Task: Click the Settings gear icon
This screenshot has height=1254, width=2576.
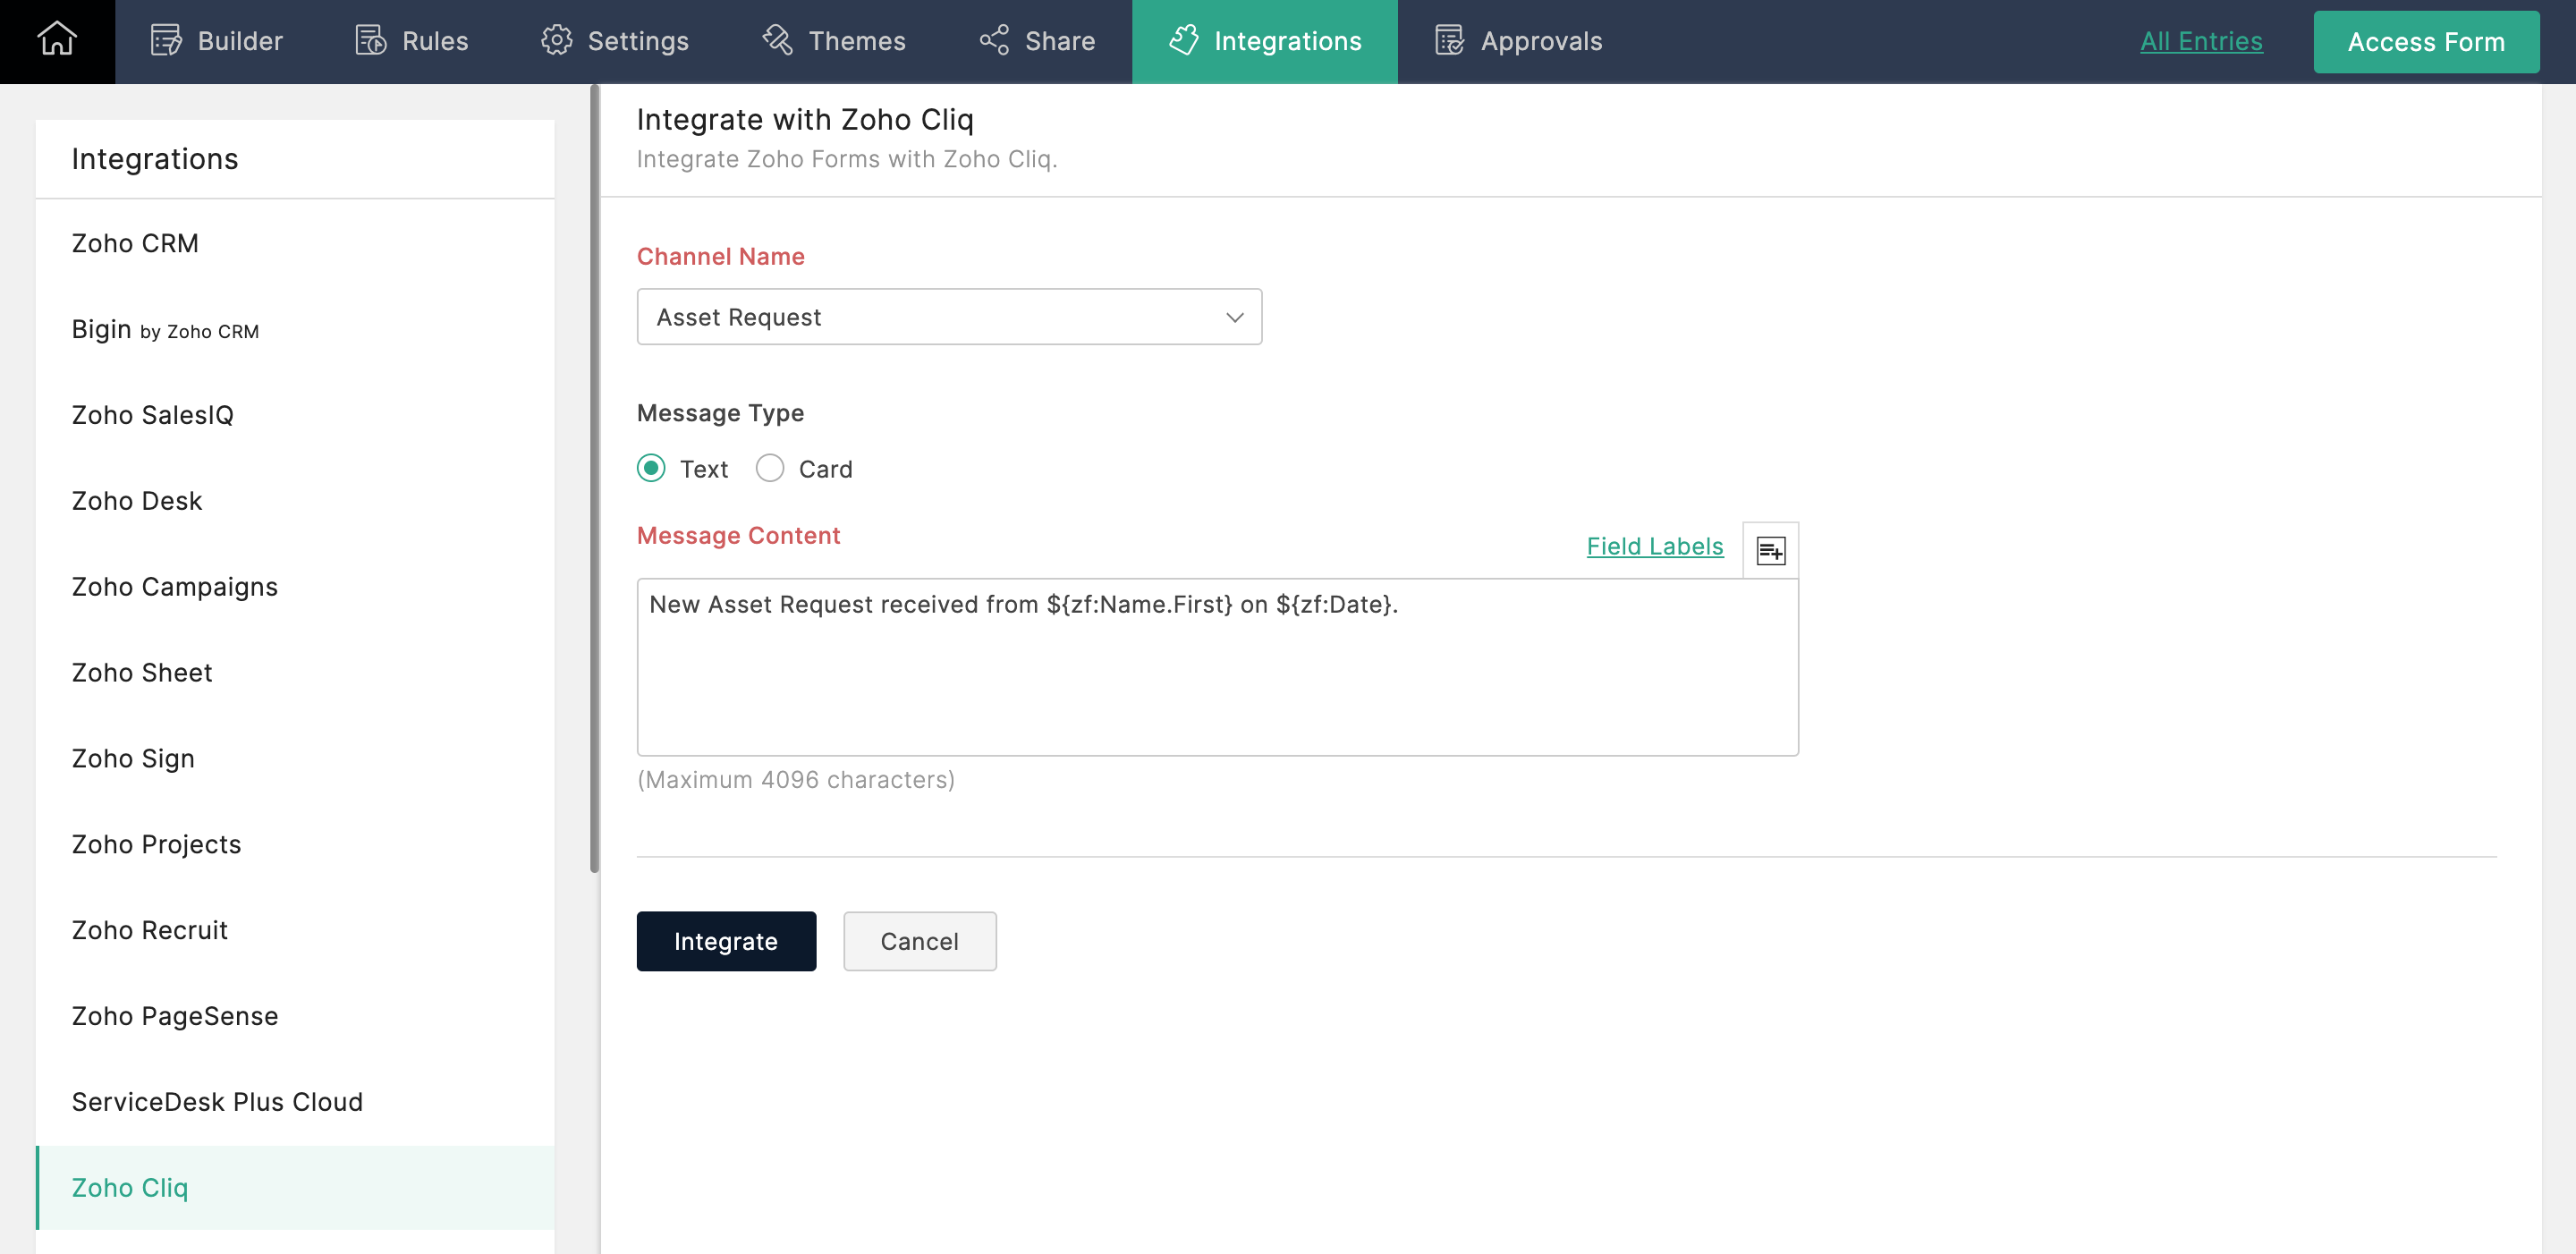Action: [556, 41]
